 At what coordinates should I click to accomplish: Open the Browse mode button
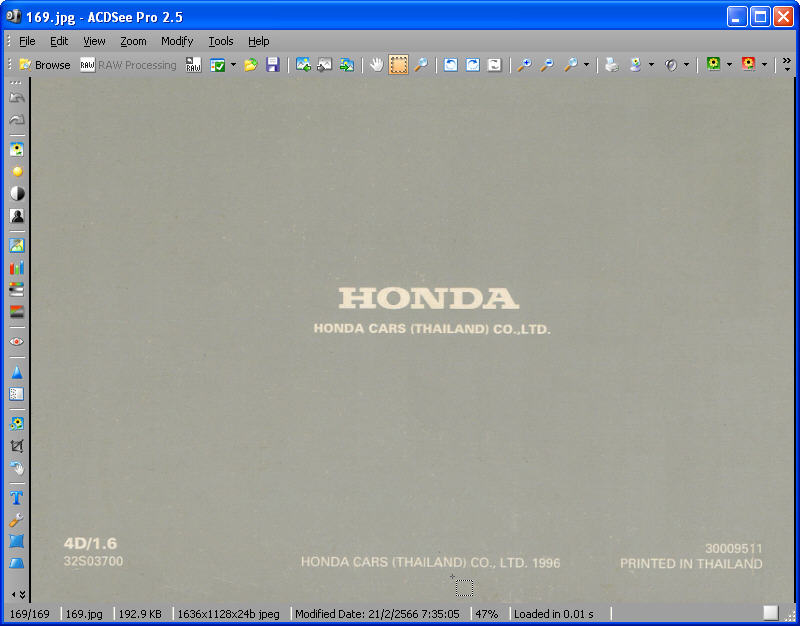45,65
